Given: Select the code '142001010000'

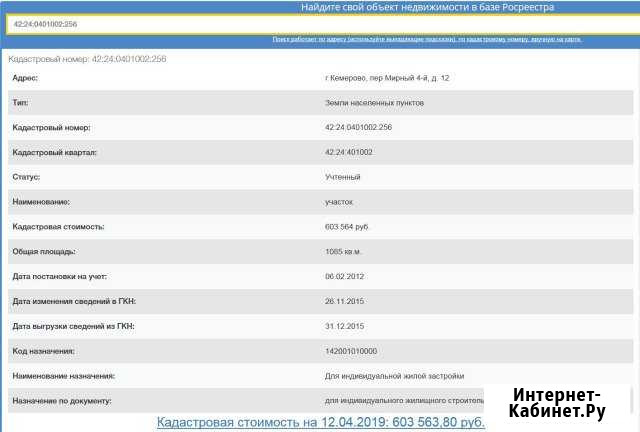Looking at the screenshot, I should (351, 351).
